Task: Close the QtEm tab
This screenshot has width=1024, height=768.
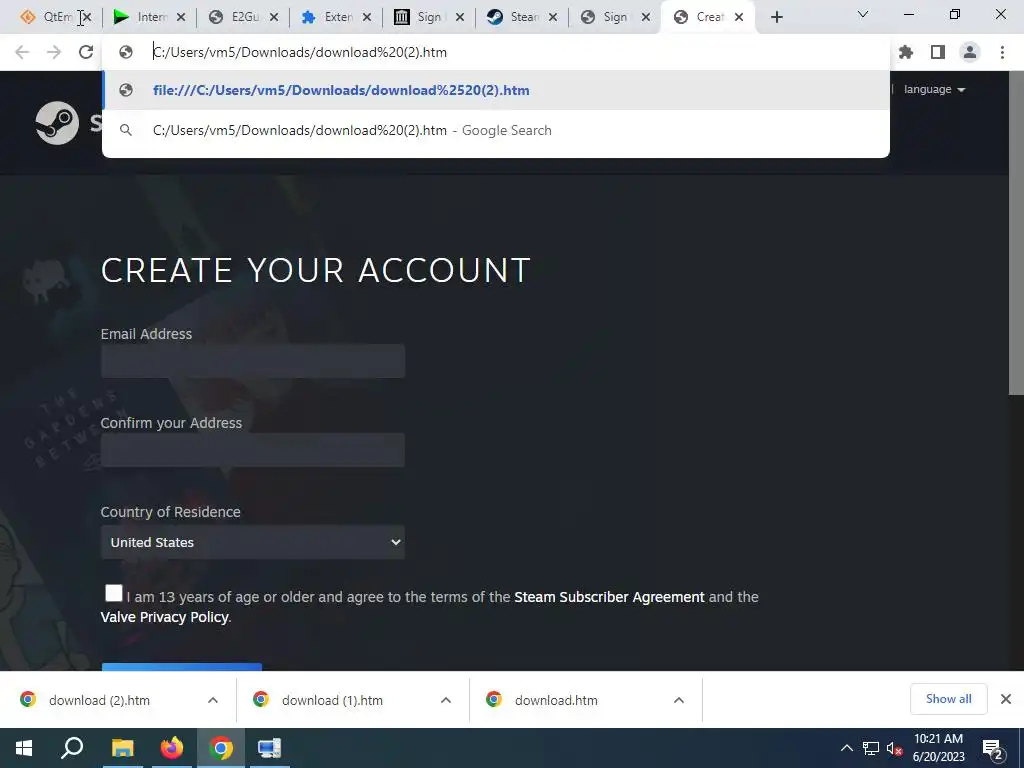Action: click(88, 18)
